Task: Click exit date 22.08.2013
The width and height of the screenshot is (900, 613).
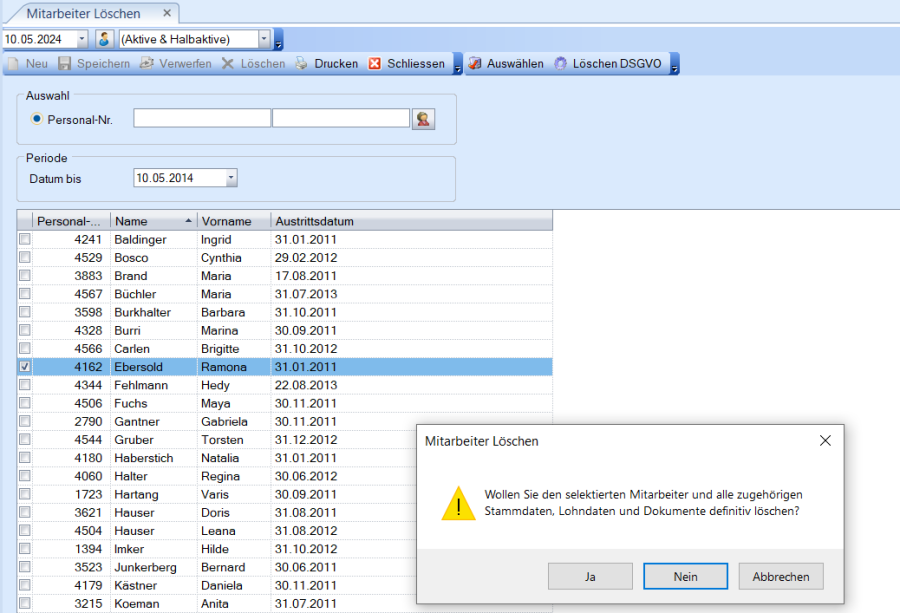Action: pos(306,385)
